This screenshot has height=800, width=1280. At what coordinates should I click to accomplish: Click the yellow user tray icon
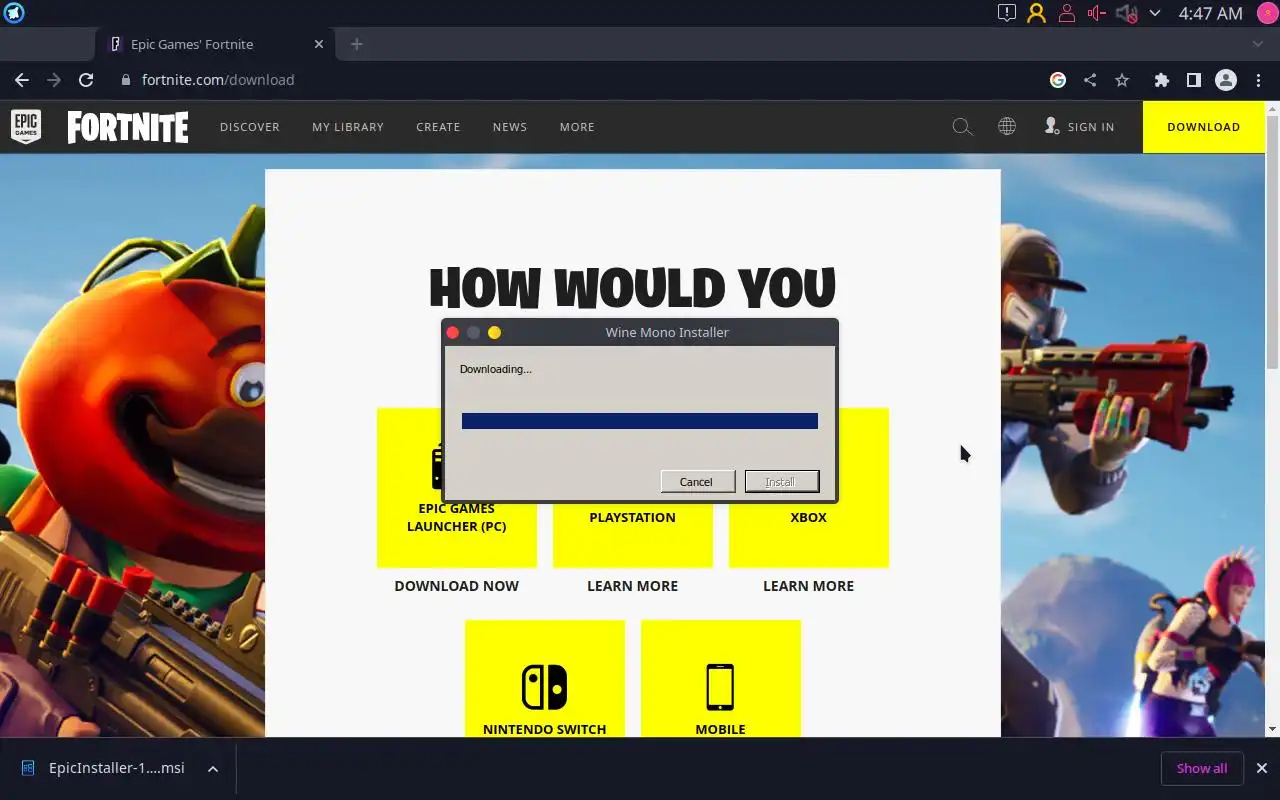pos(1036,13)
